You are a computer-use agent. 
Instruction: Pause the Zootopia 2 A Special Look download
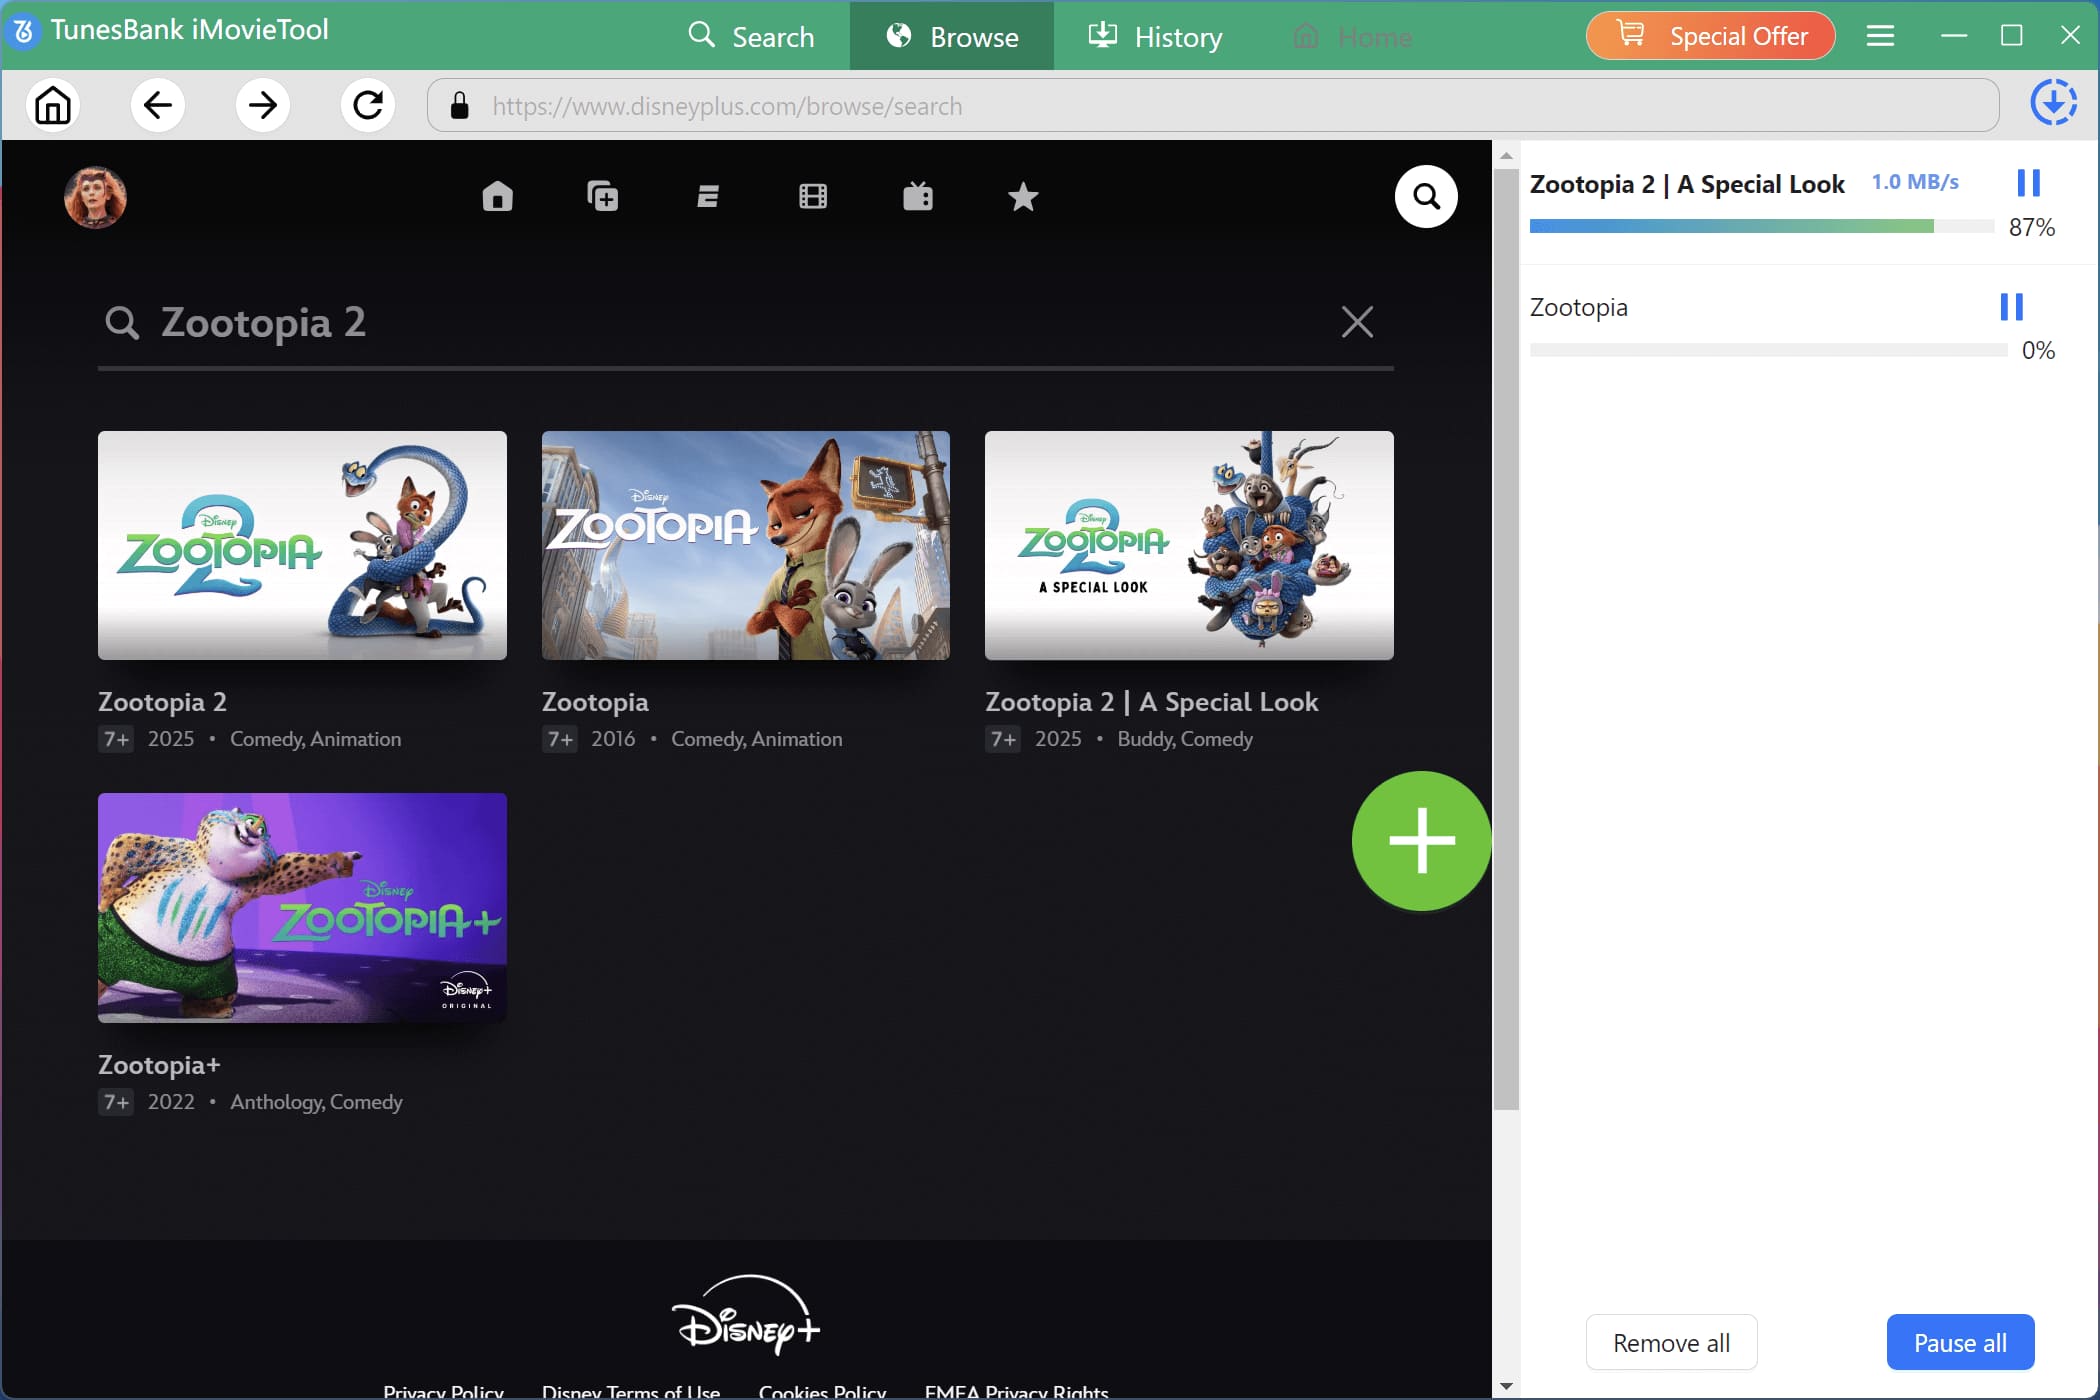pos(2030,183)
